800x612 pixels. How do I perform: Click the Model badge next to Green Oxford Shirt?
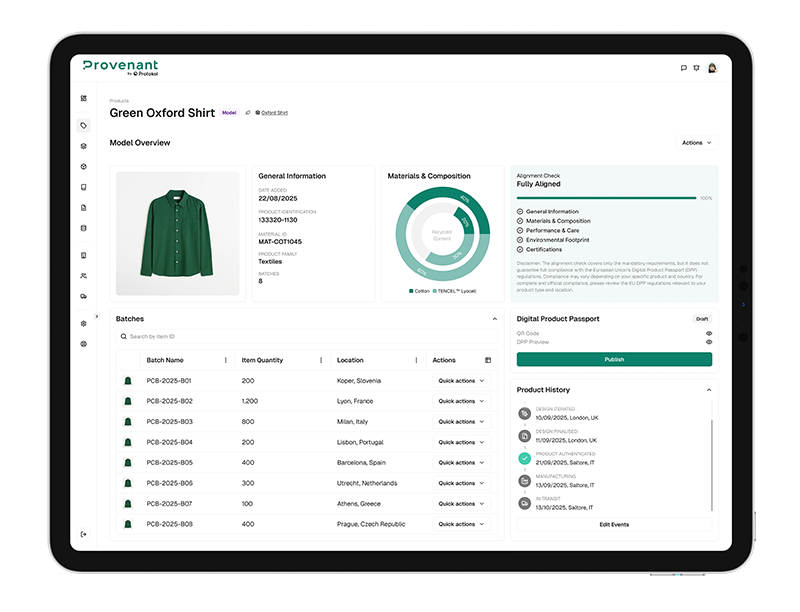coord(229,113)
